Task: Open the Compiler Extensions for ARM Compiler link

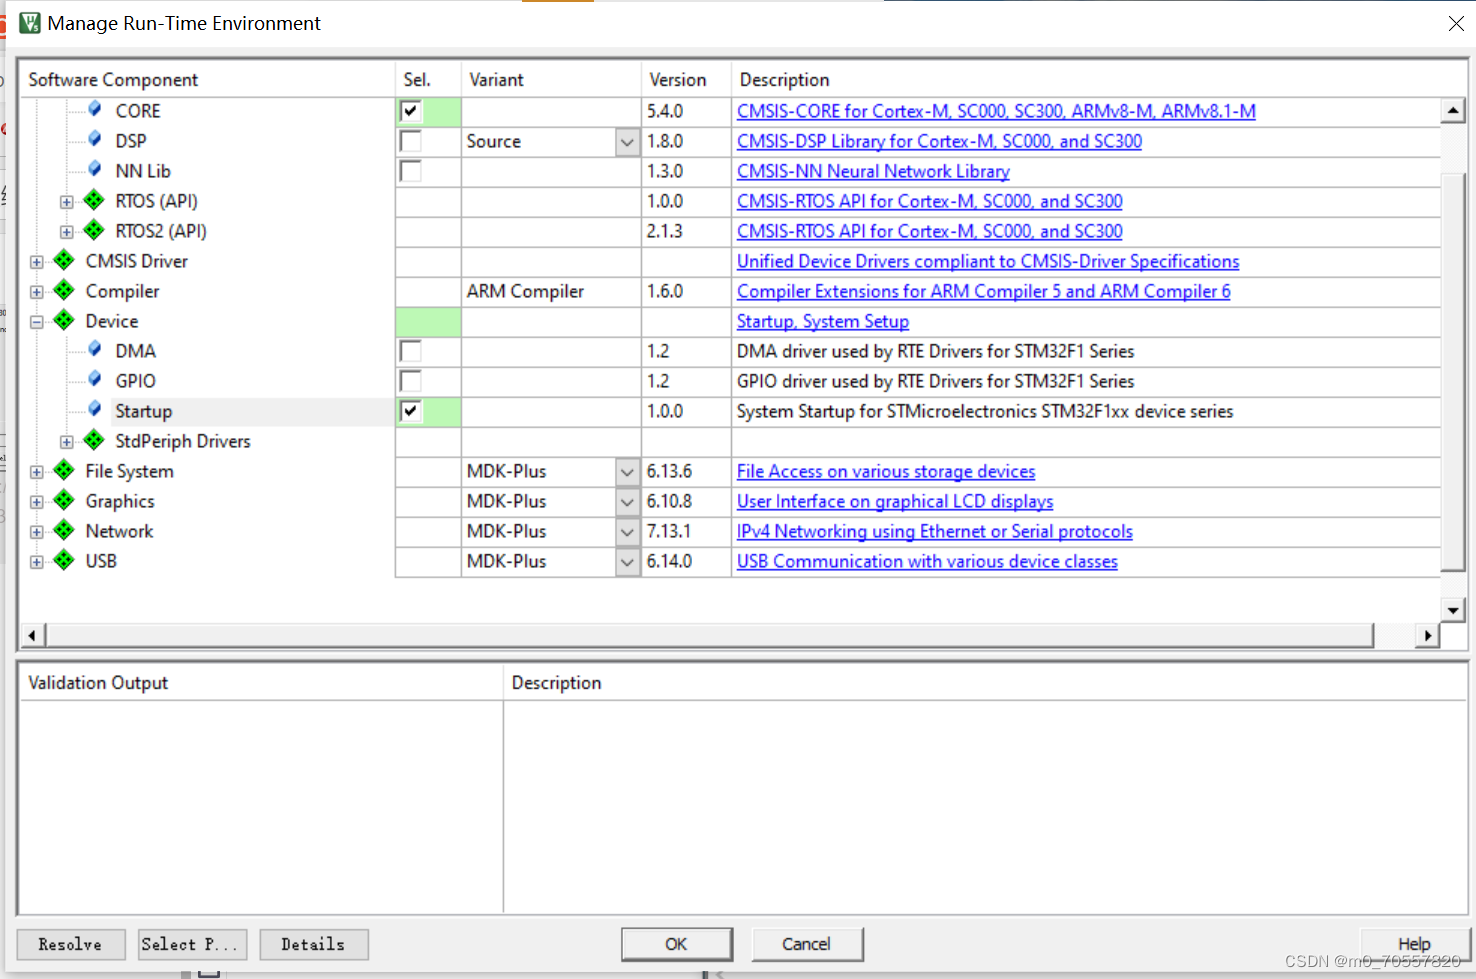Action: click(984, 291)
